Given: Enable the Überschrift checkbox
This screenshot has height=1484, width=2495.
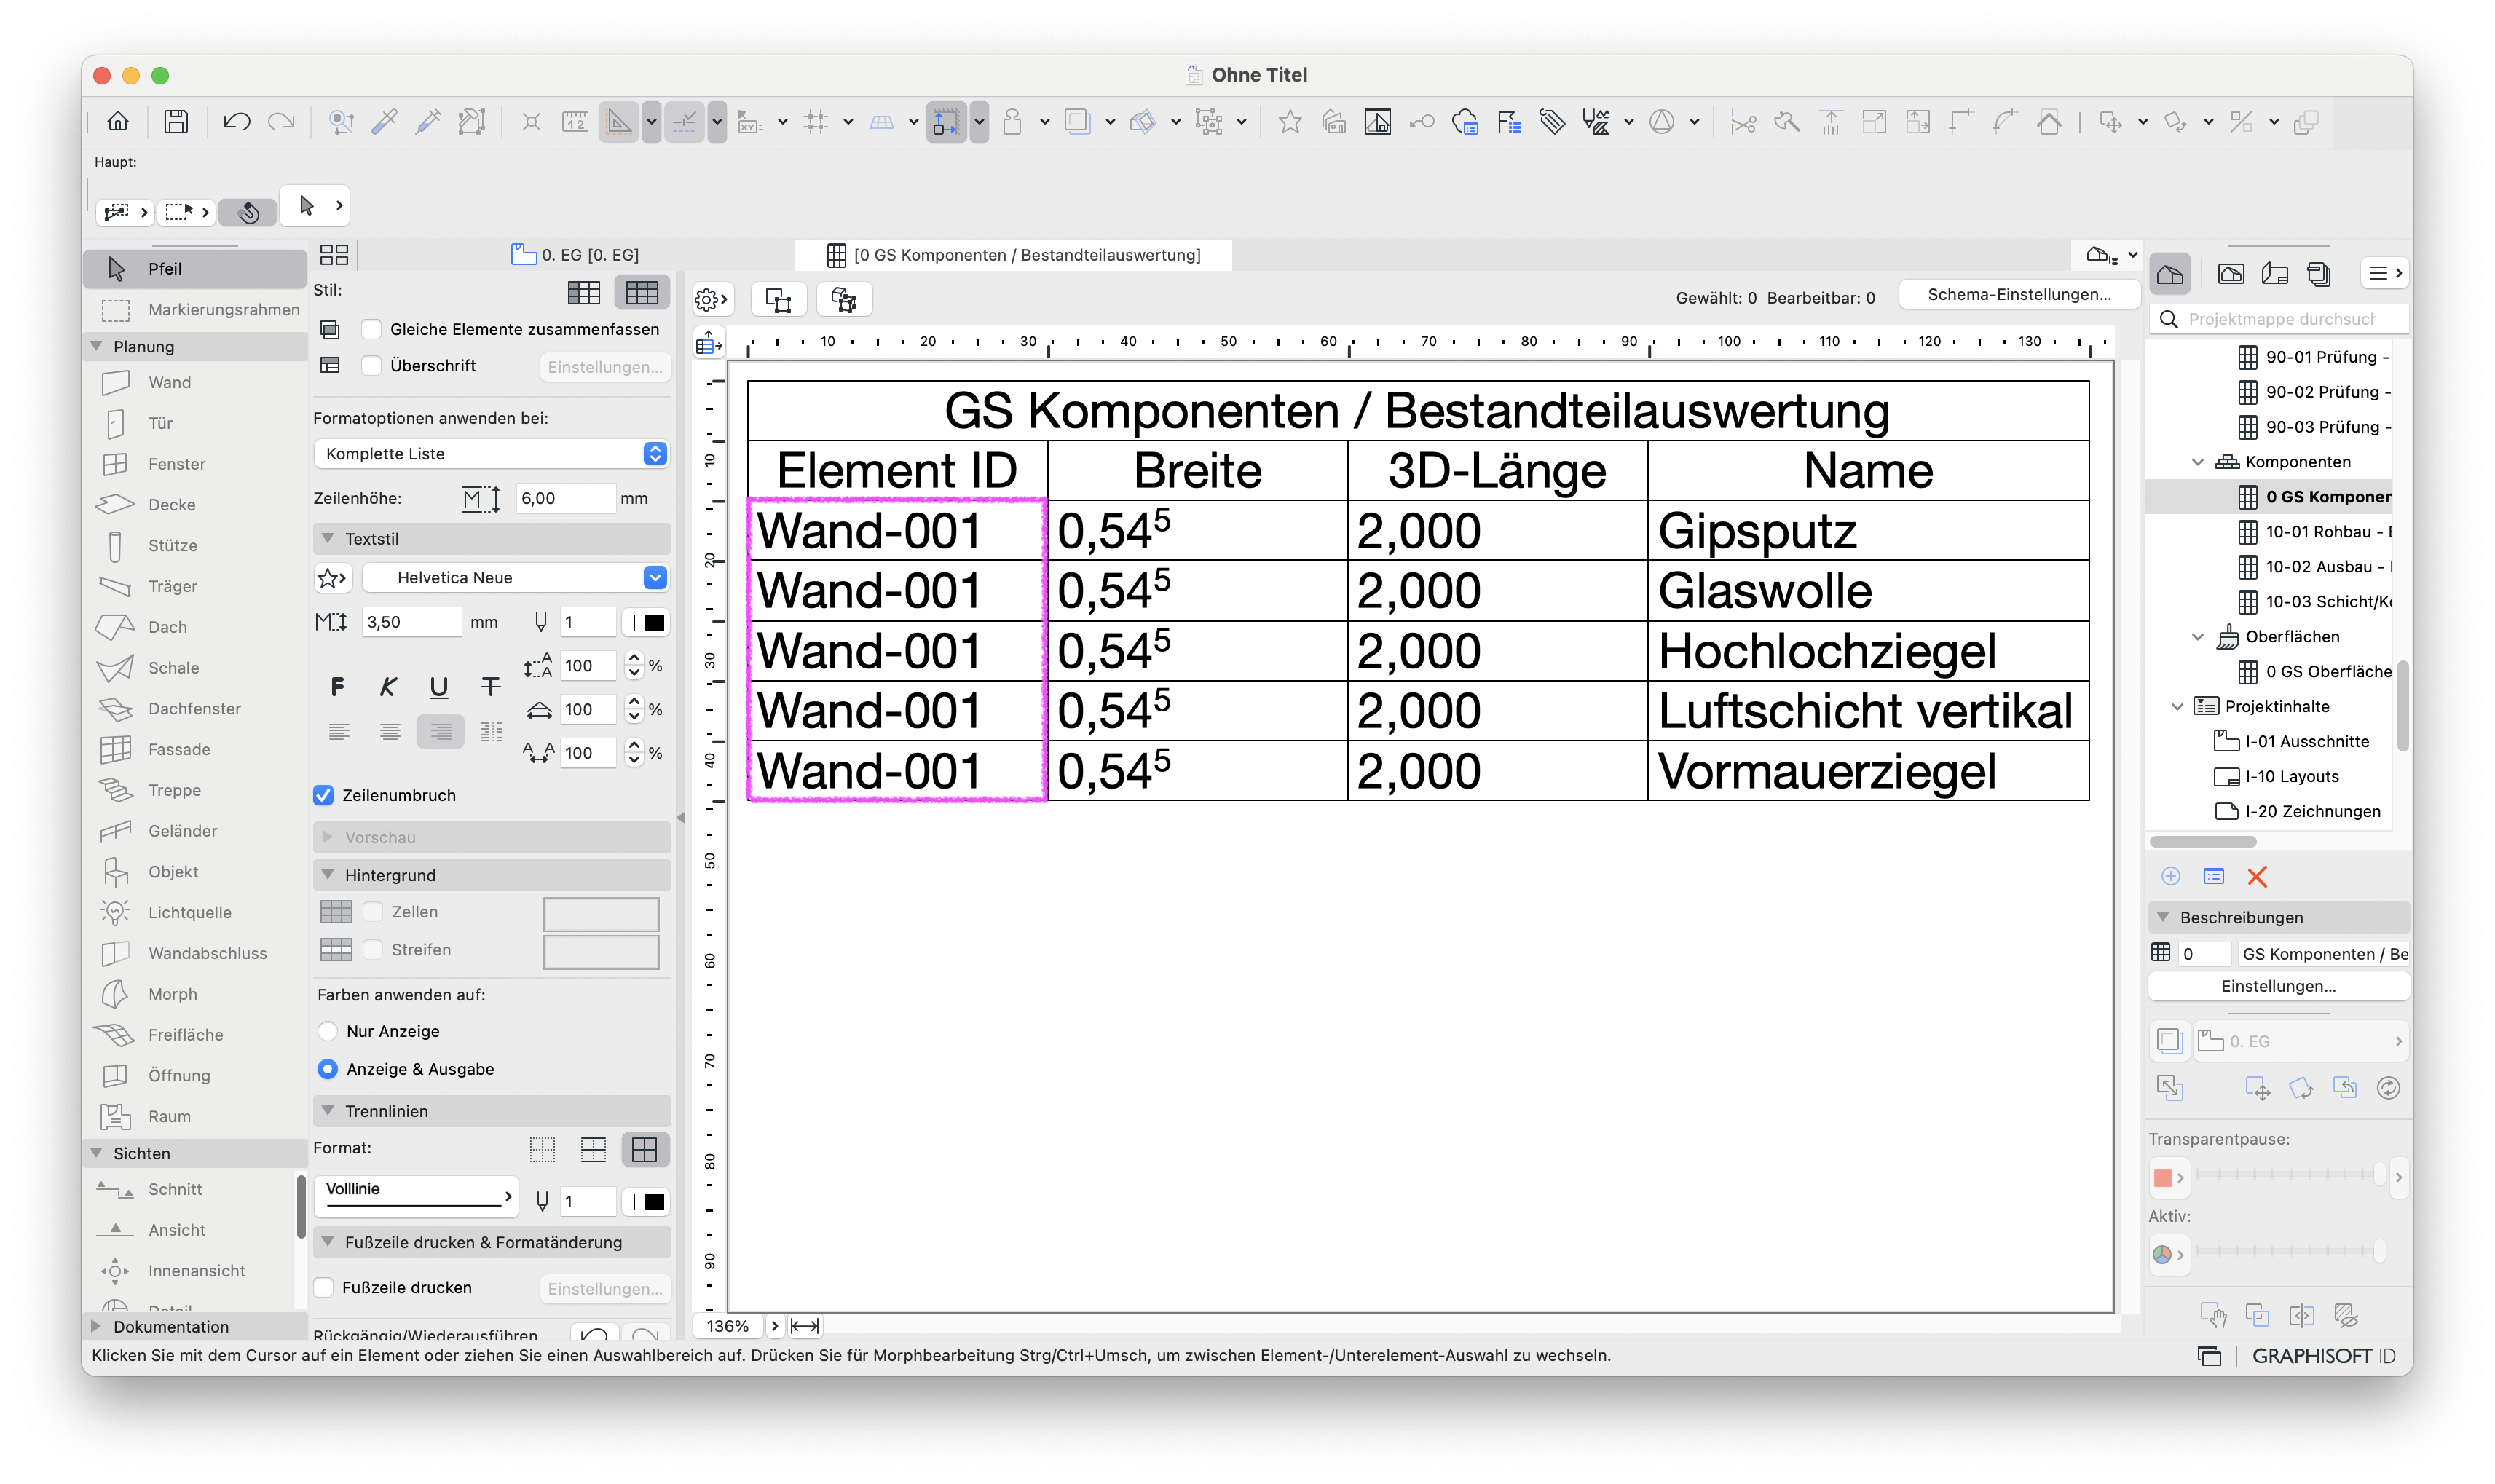Looking at the screenshot, I should click(x=371, y=366).
